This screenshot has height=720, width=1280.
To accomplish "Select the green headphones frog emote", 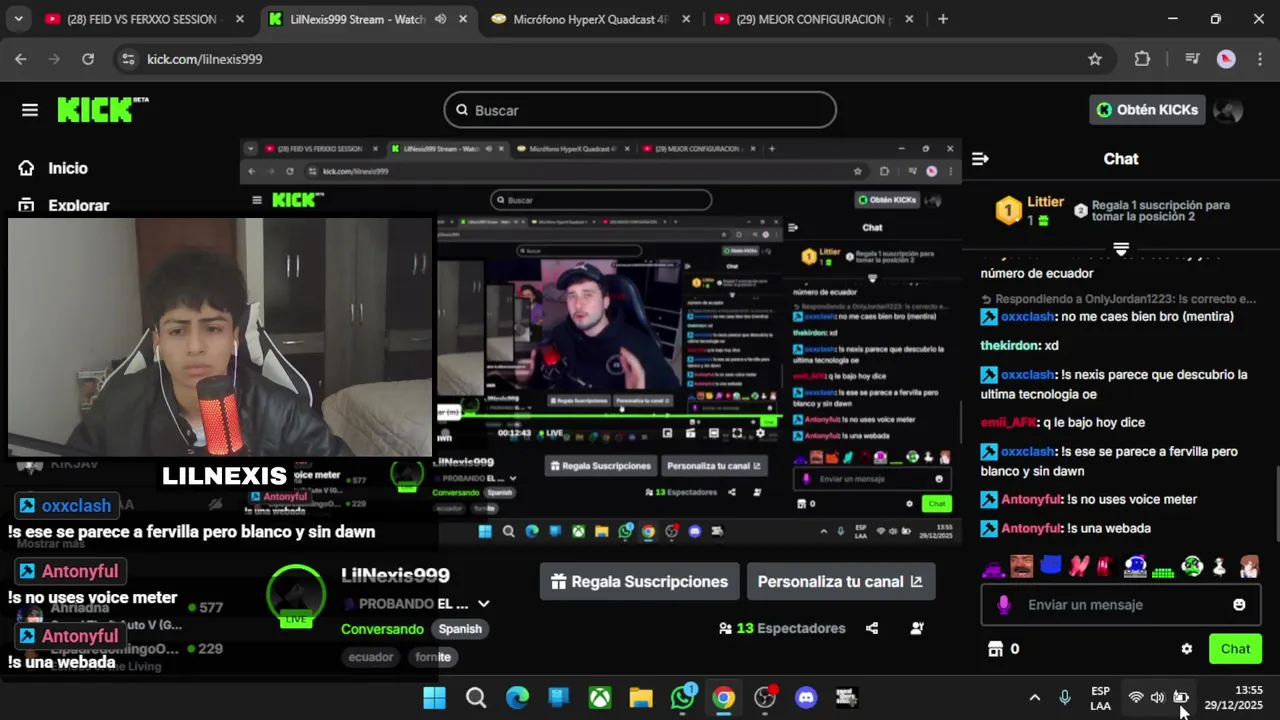I will point(1192,566).
